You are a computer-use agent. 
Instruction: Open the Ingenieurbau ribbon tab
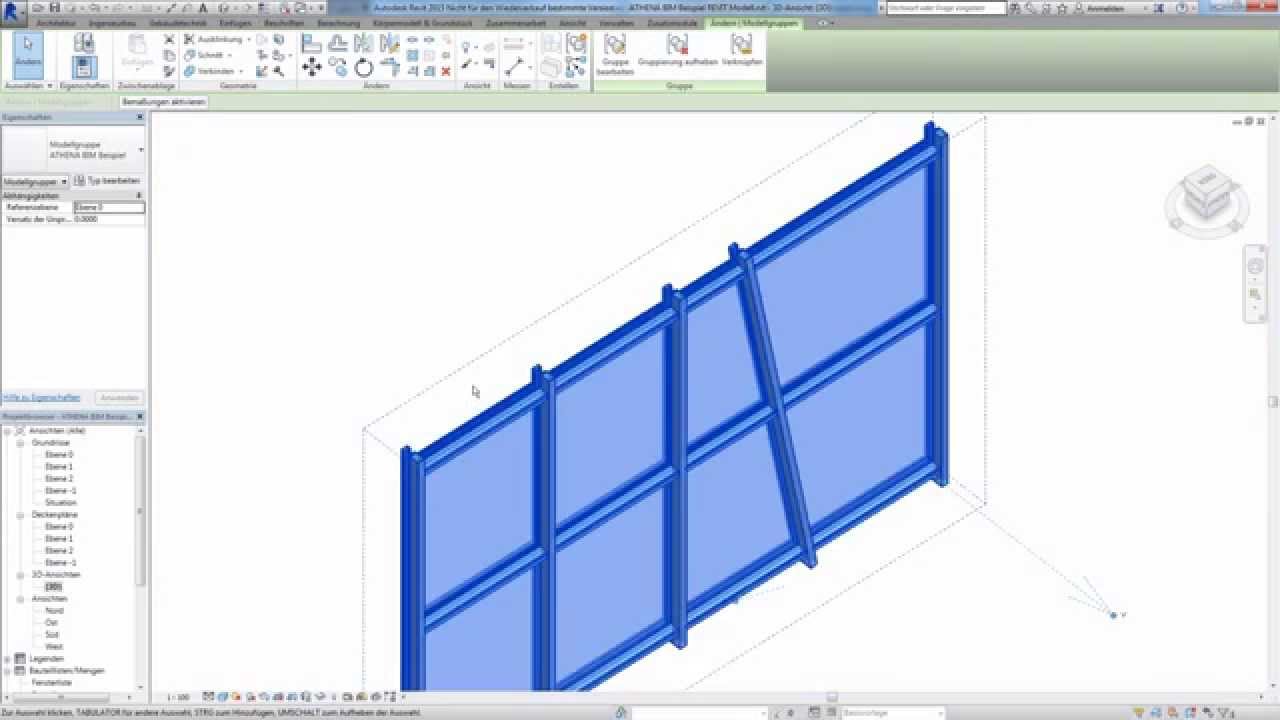click(113, 22)
